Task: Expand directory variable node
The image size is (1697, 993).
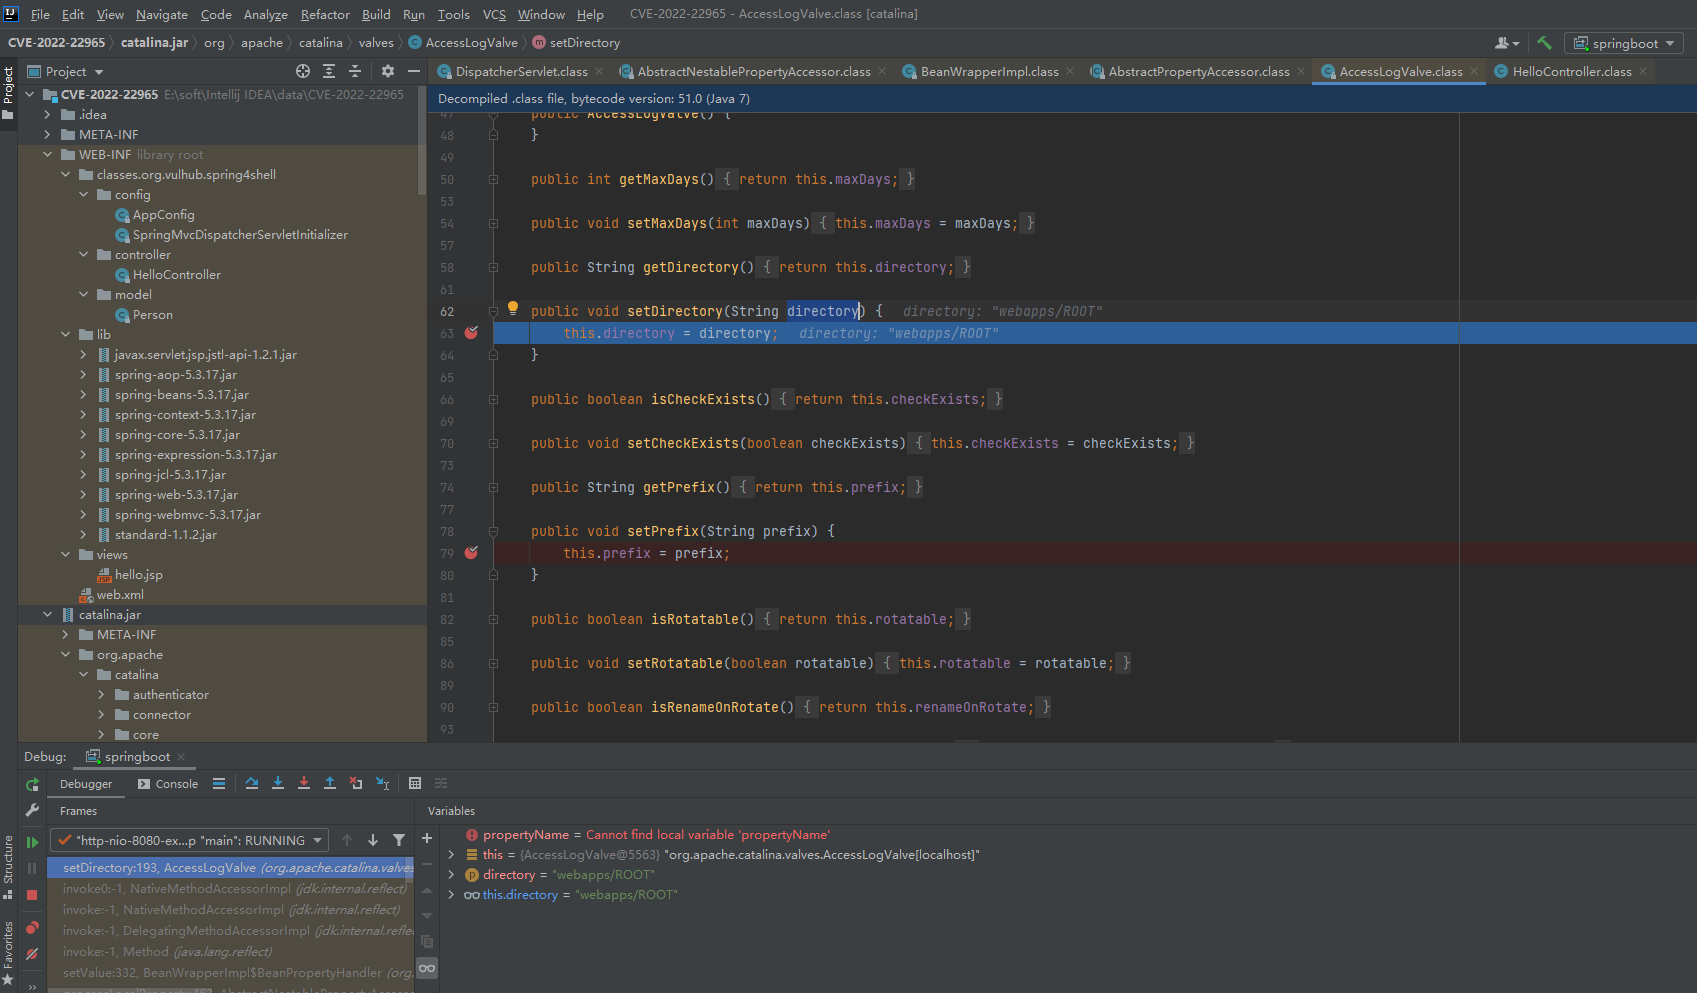Action: pyautogui.click(x=451, y=875)
